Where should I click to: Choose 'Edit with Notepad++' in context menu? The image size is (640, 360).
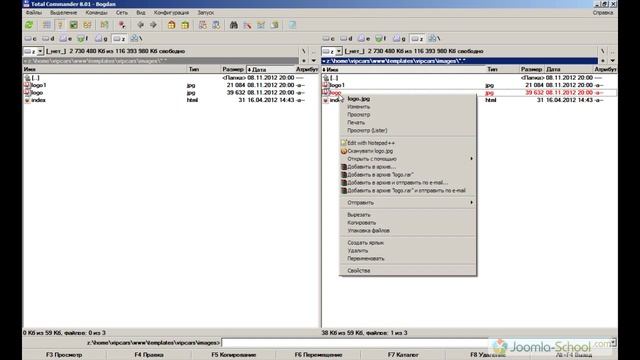pos(408,143)
